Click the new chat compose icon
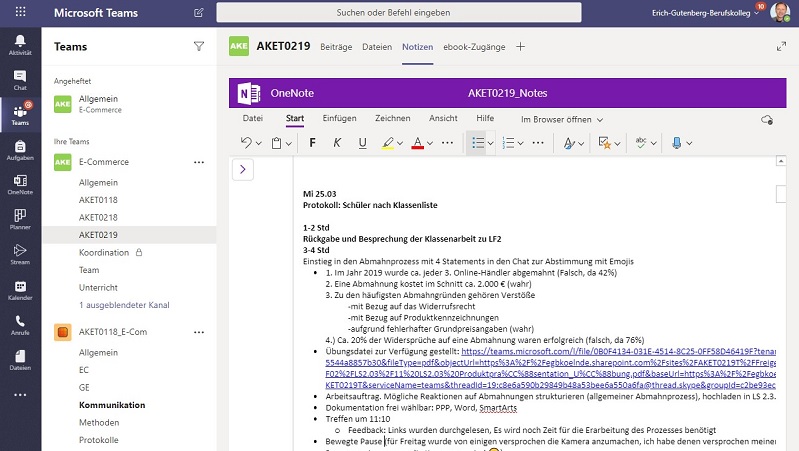Screen dimensions: 799x451 [x=199, y=13]
